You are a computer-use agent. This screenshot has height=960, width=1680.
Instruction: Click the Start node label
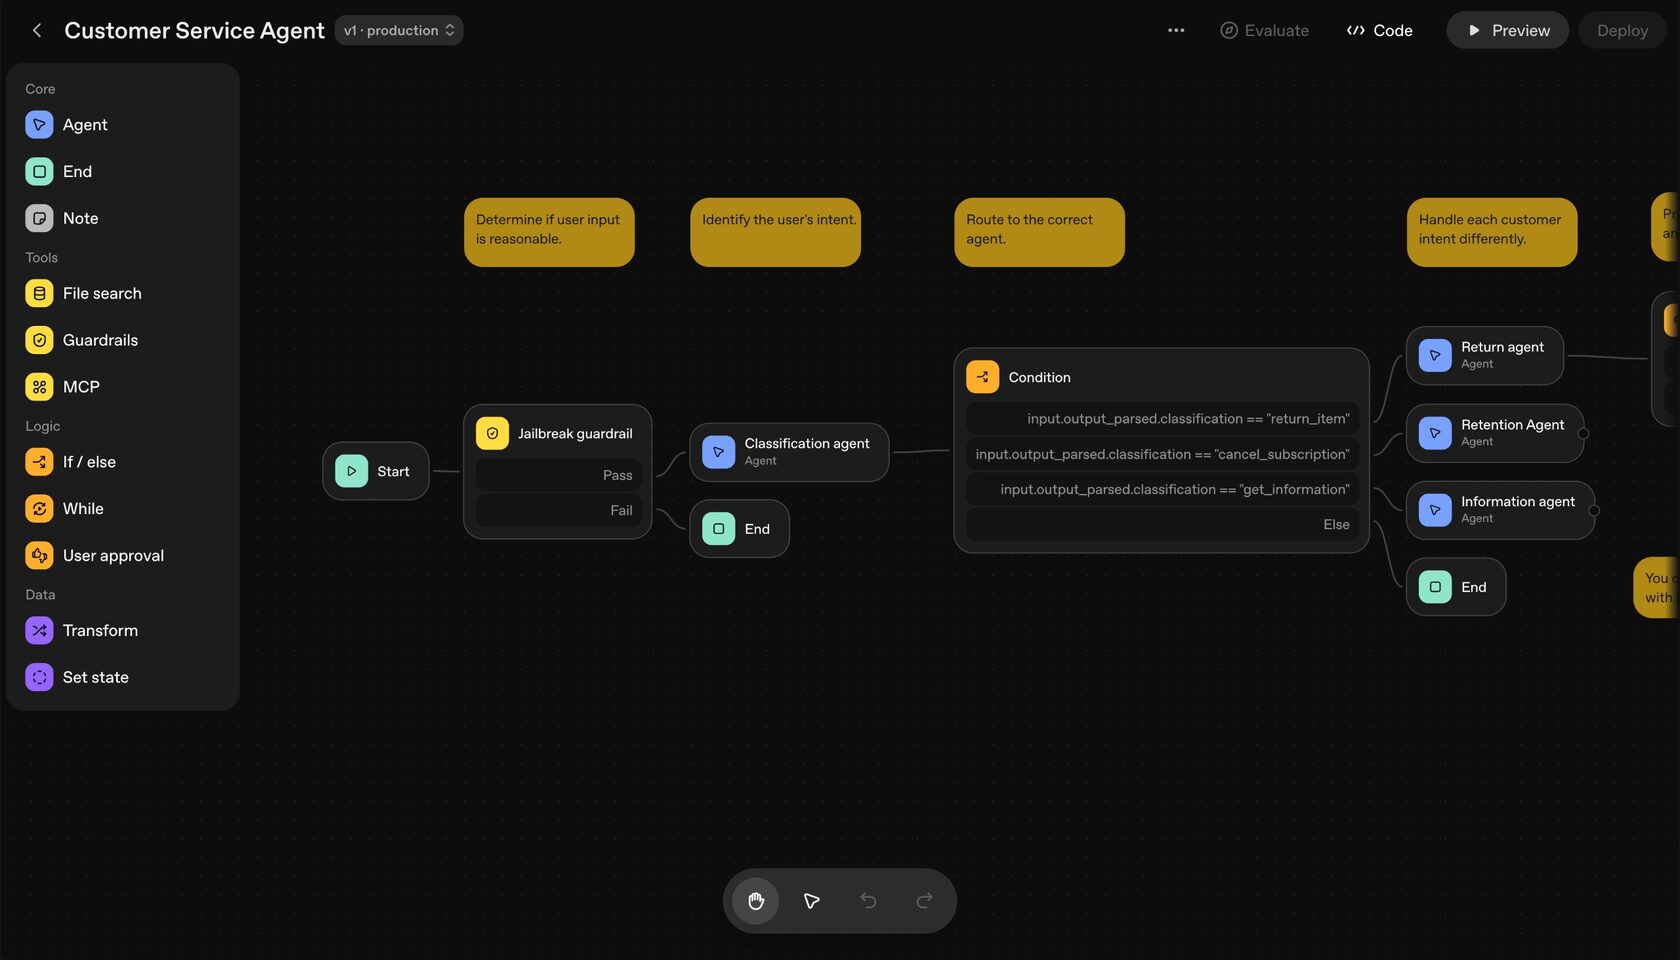click(393, 471)
